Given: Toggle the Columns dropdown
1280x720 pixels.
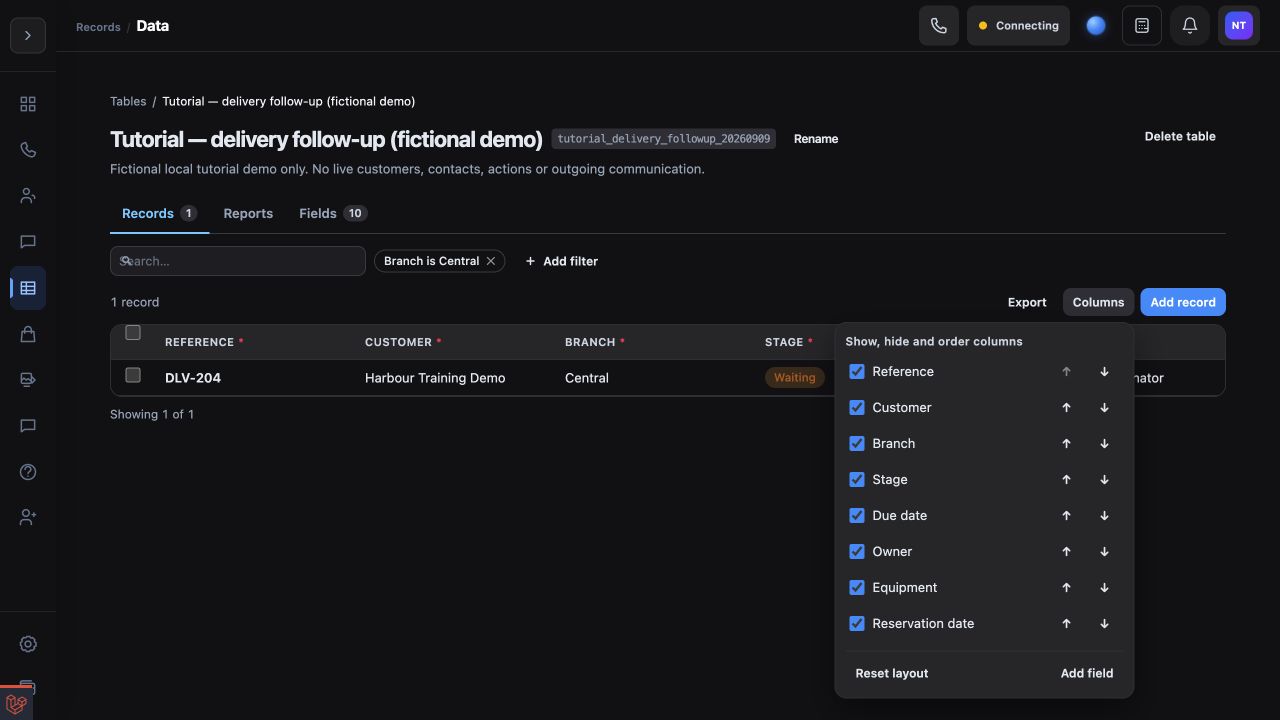Looking at the screenshot, I should (x=1098, y=302).
